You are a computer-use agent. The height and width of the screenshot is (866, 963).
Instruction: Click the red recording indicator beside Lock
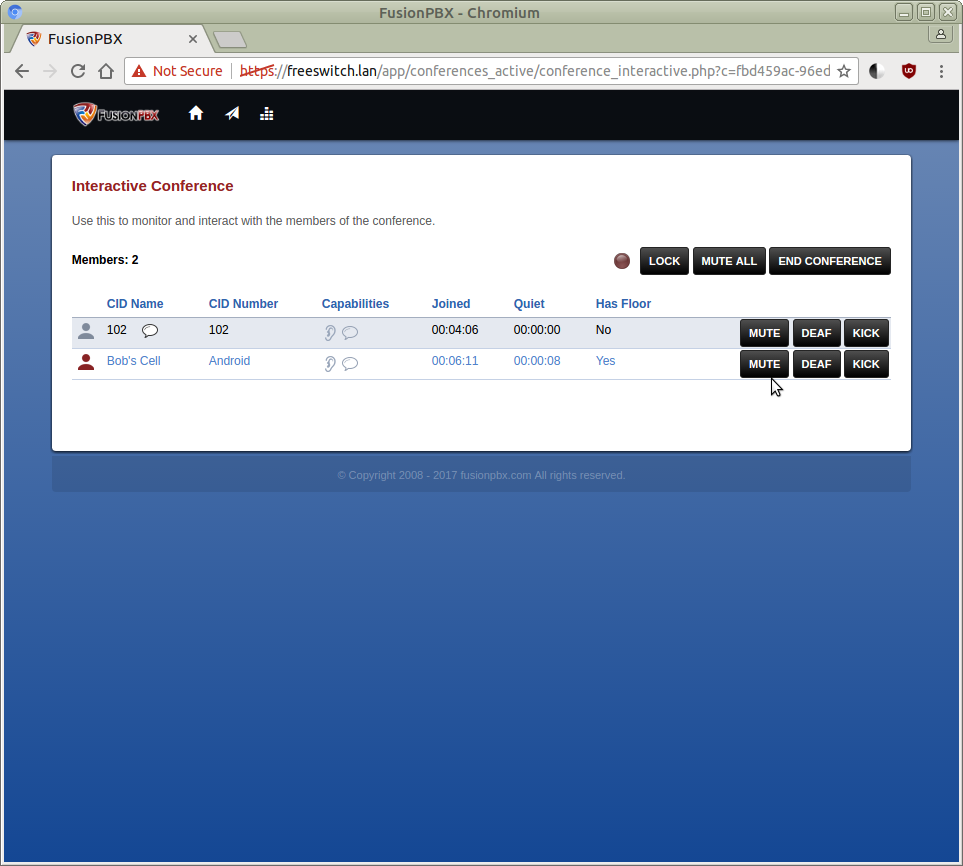pyautogui.click(x=622, y=261)
